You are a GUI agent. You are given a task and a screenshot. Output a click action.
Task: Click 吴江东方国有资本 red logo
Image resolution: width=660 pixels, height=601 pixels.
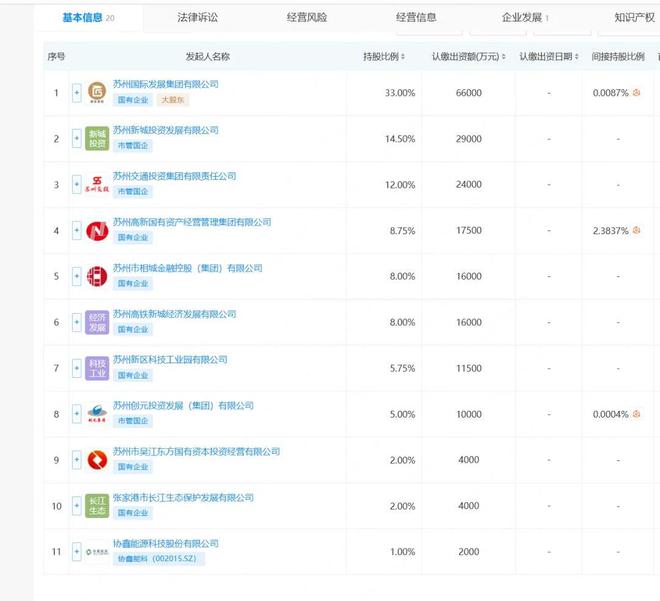[97, 460]
